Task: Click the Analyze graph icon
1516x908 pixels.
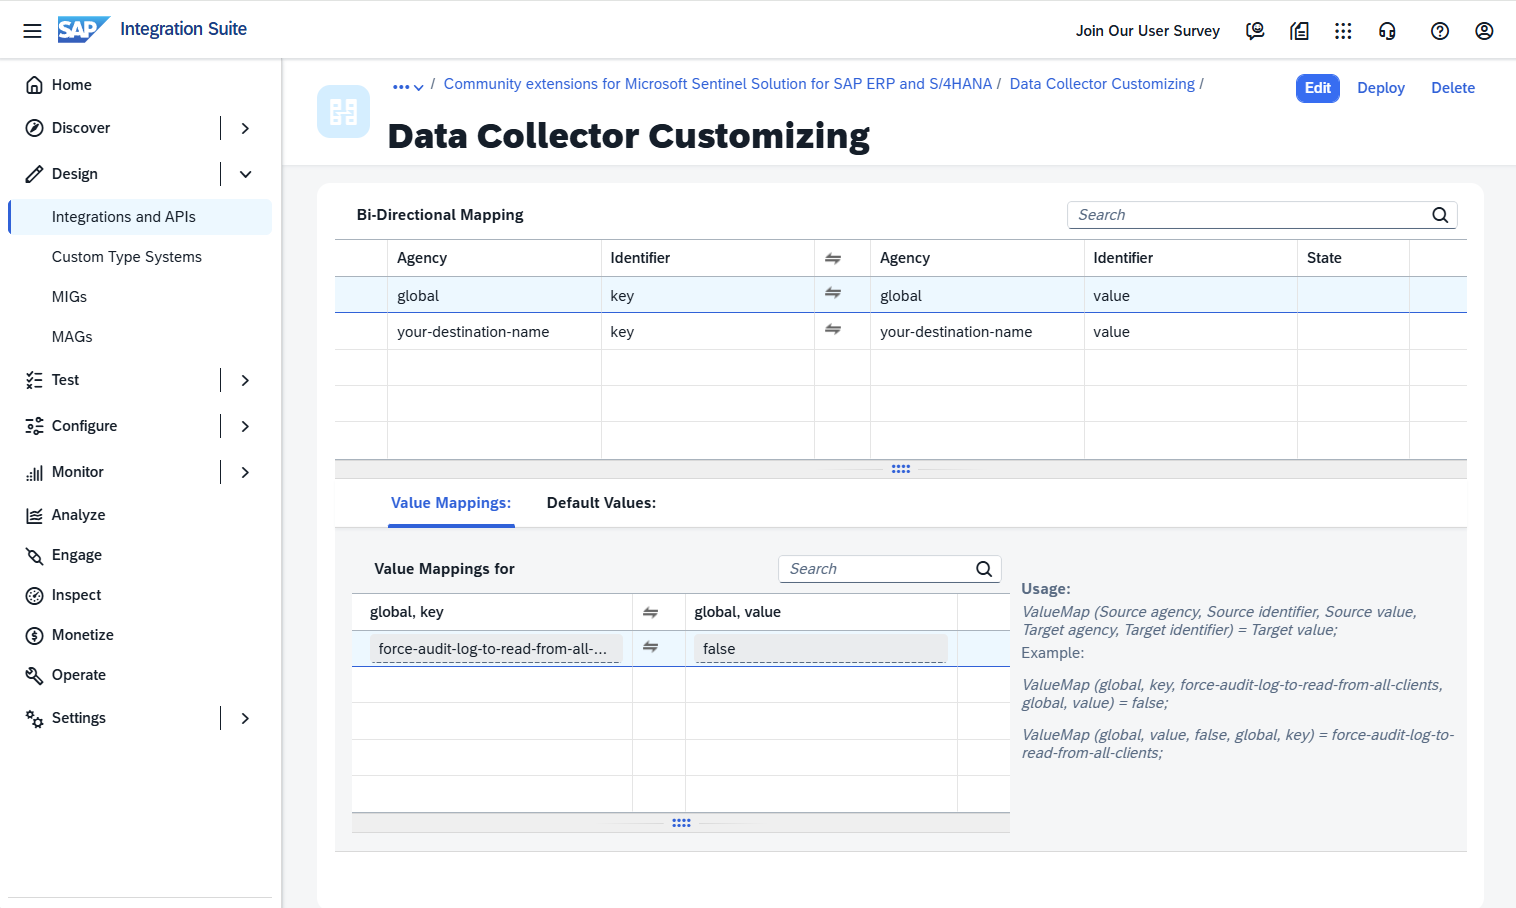Action: [34, 515]
